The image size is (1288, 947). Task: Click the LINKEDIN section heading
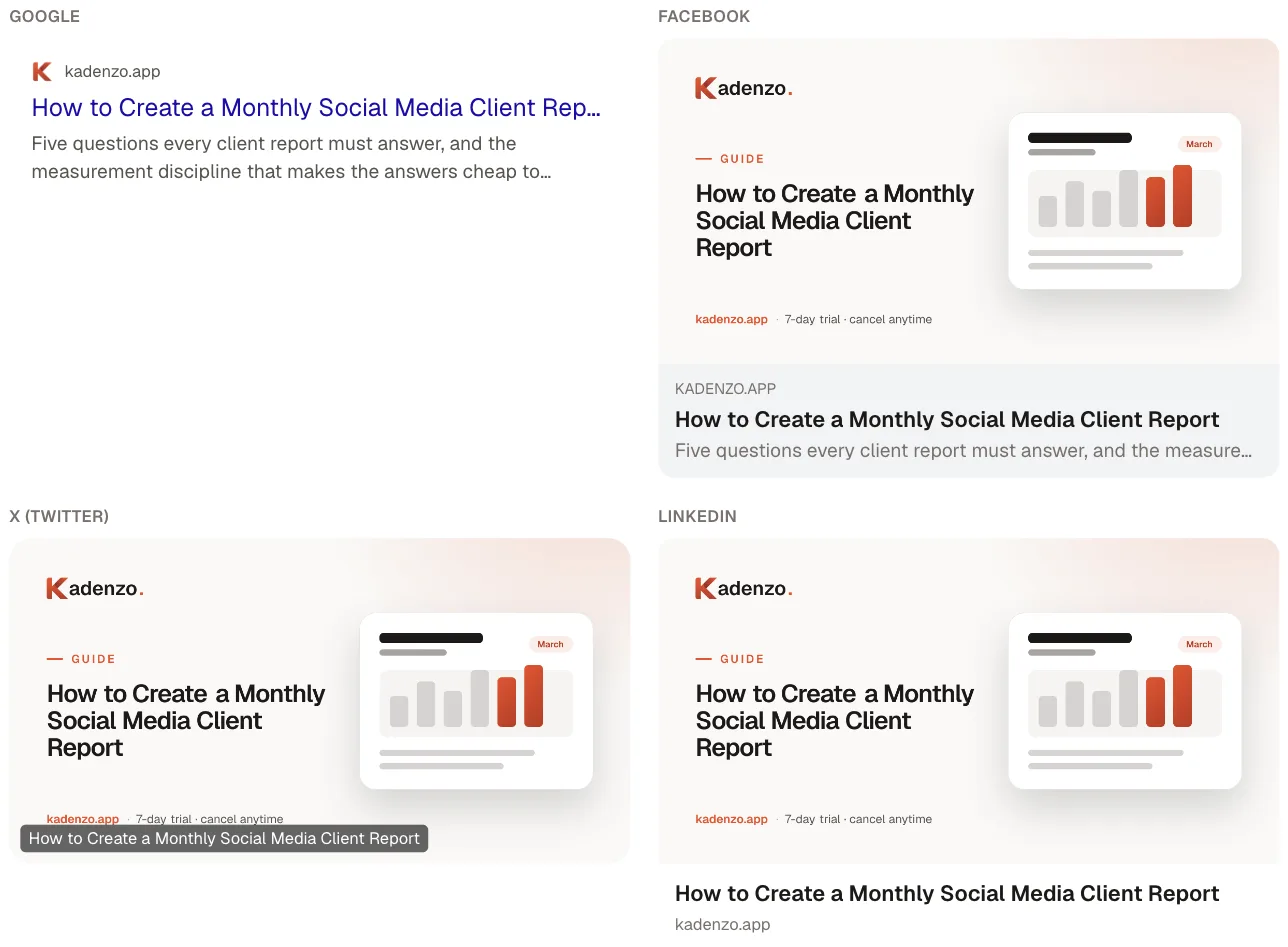(x=697, y=517)
